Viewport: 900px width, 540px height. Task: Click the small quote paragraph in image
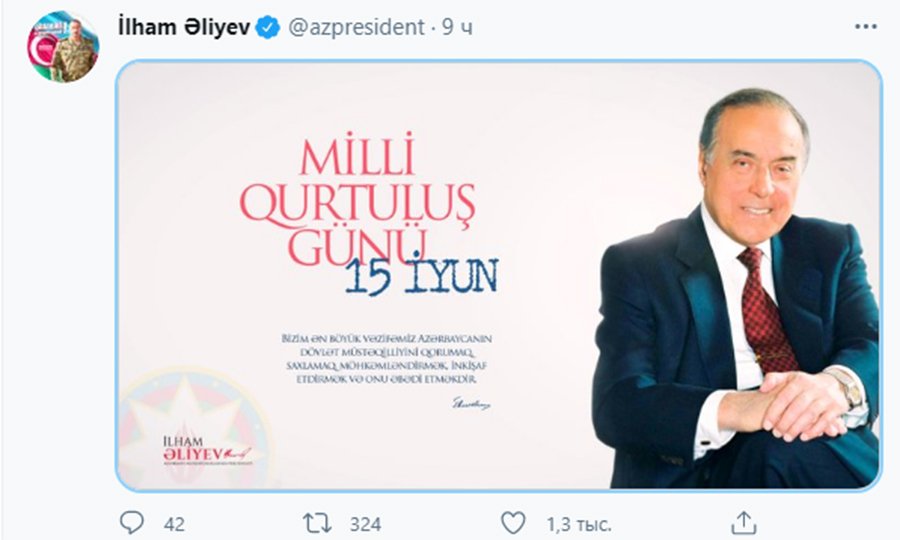(x=386, y=359)
